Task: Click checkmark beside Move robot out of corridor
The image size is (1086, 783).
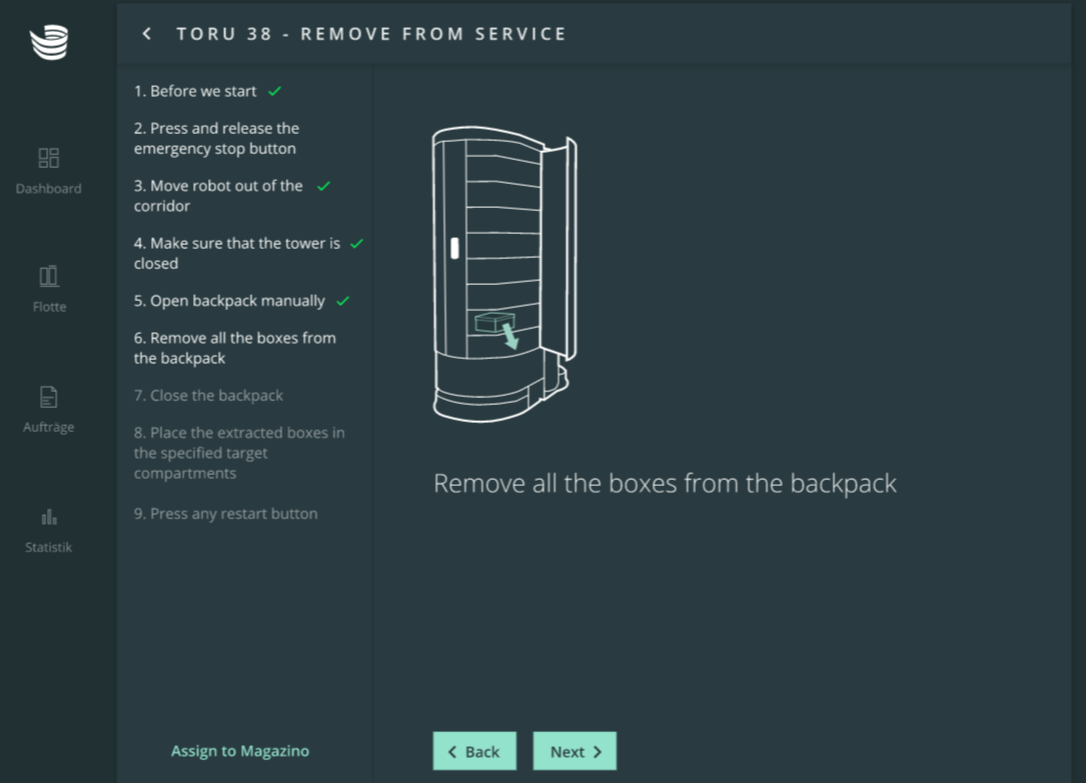Action: 324,186
